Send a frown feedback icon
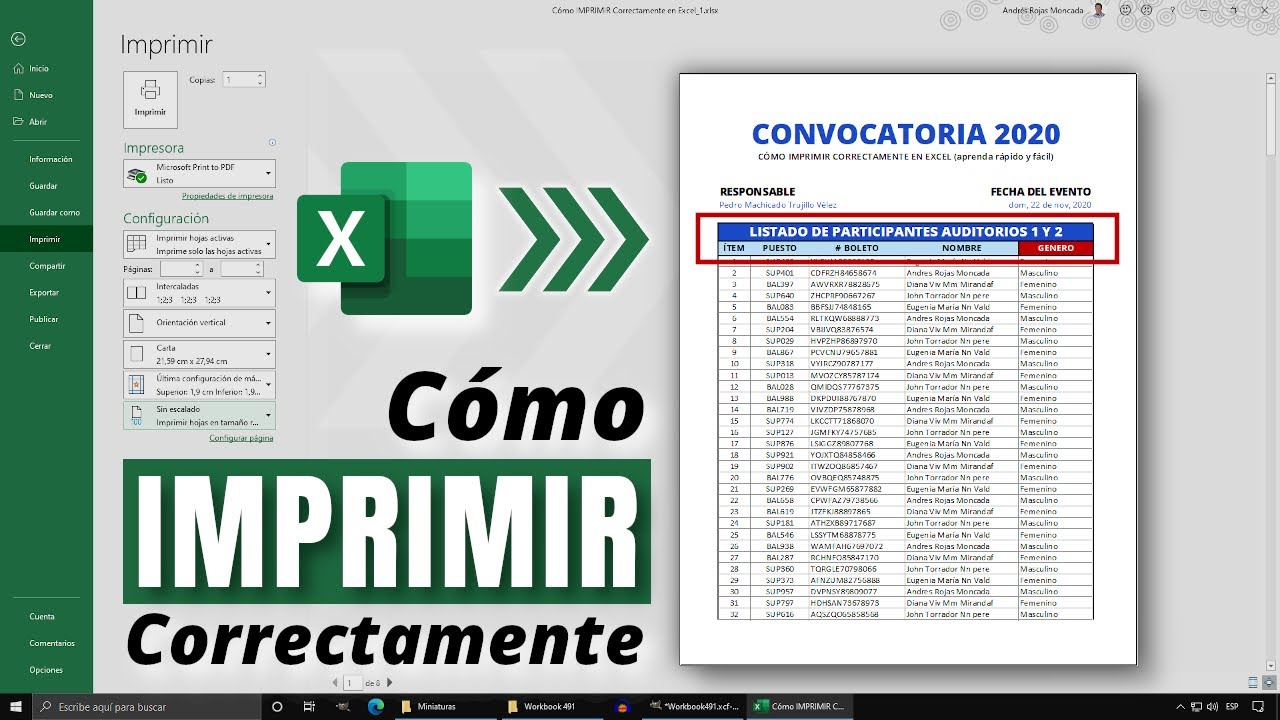Viewport: 1280px width, 720px height. [1147, 10]
